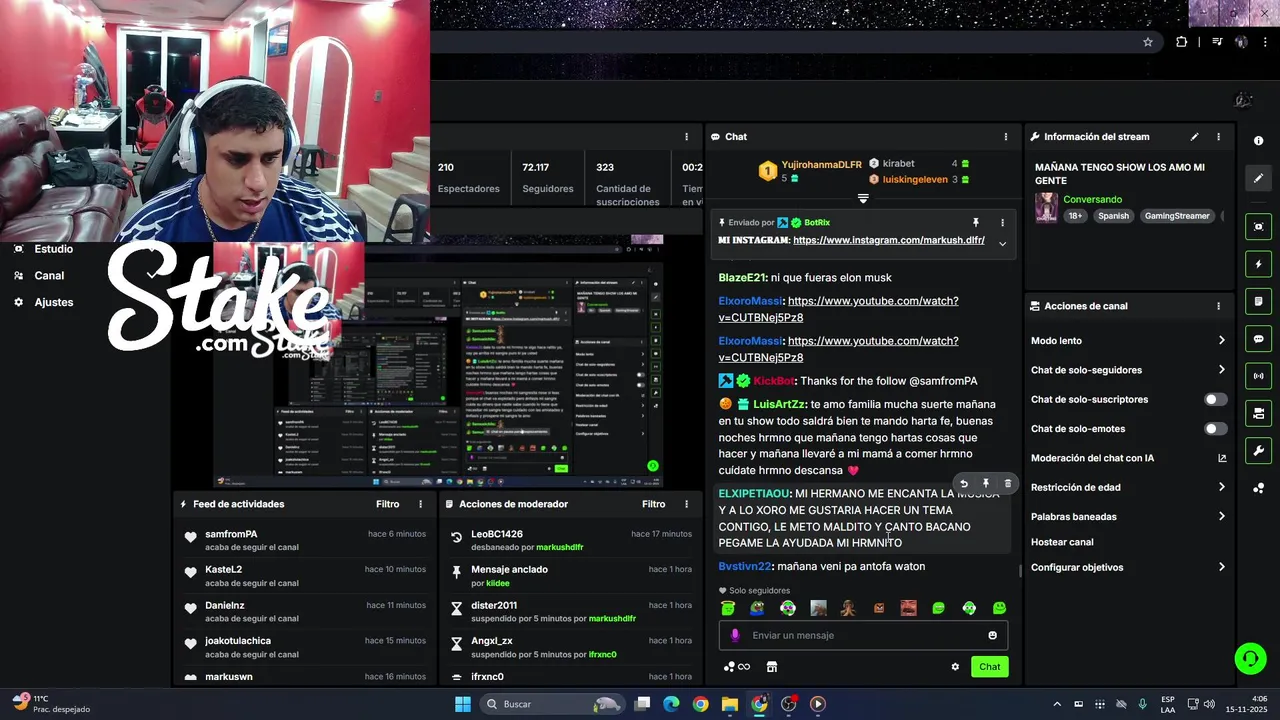This screenshot has height=720, width=1280.
Task: Open the Windows Start button
Action: [x=463, y=704]
